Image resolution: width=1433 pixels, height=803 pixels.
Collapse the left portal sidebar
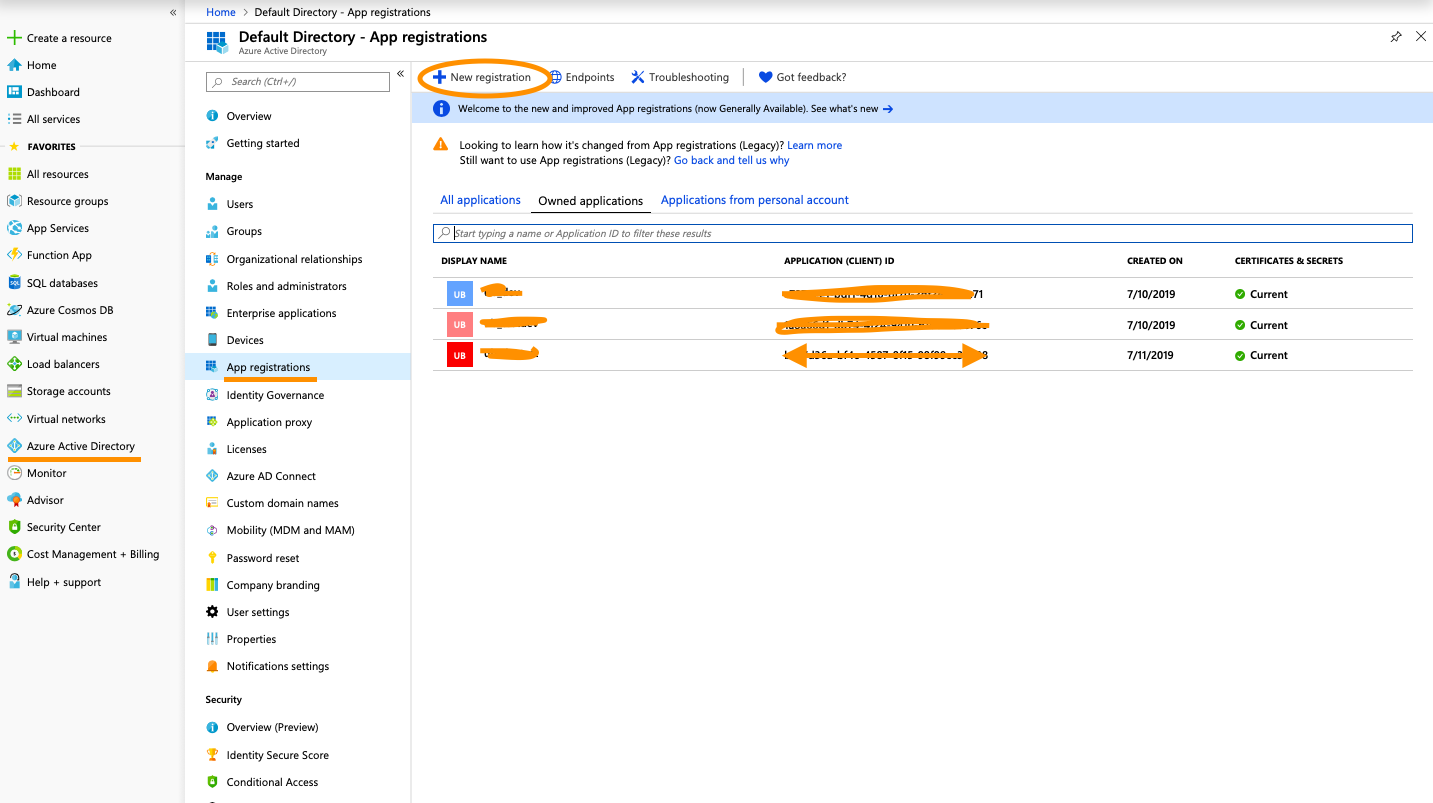[x=173, y=13]
